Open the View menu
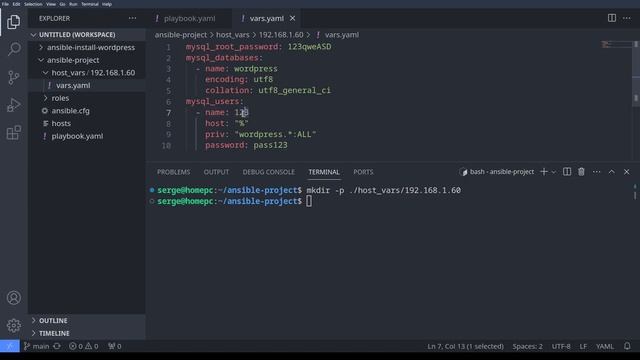The image size is (640, 360). point(51,4)
